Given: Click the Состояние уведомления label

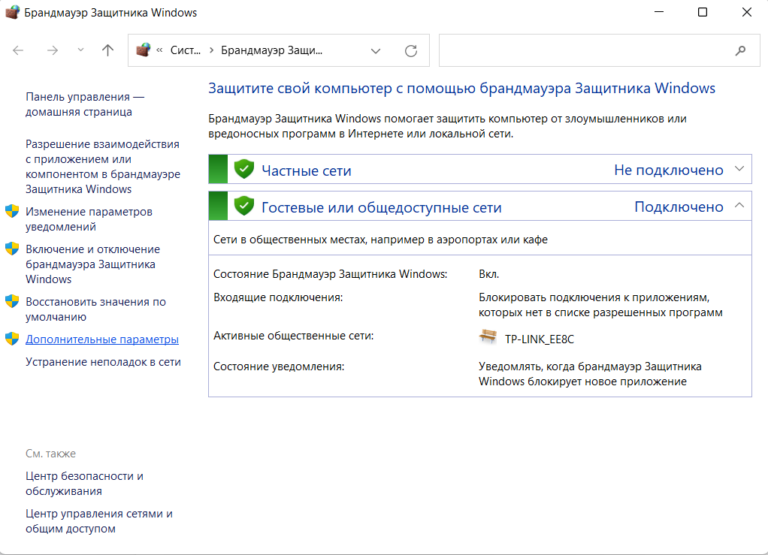Looking at the screenshot, I should tap(279, 366).
